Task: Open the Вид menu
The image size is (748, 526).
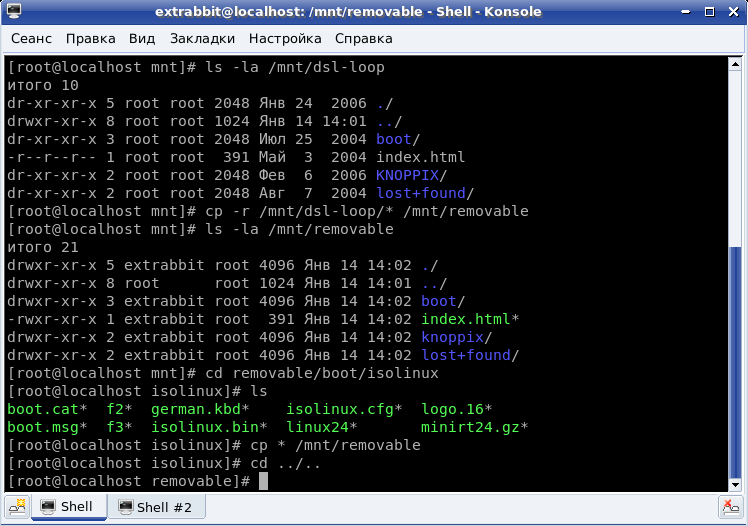Action: 142,39
